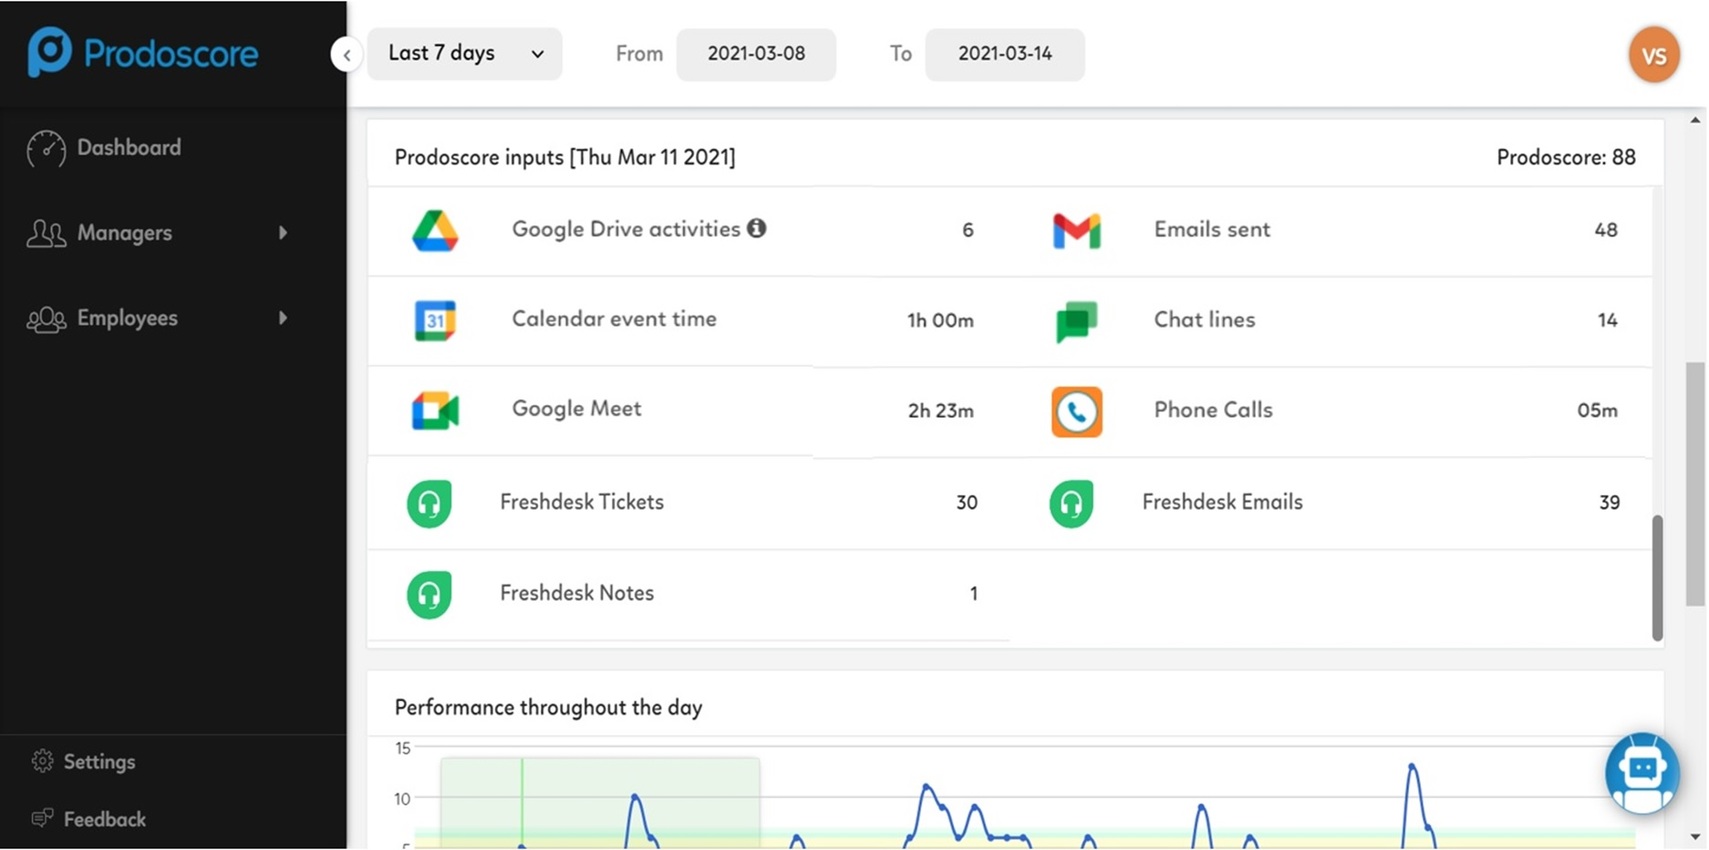Image resolution: width=1709 pixels, height=850 pixels.
Task: Click the green shaded region of the chart
Action: 600,803
